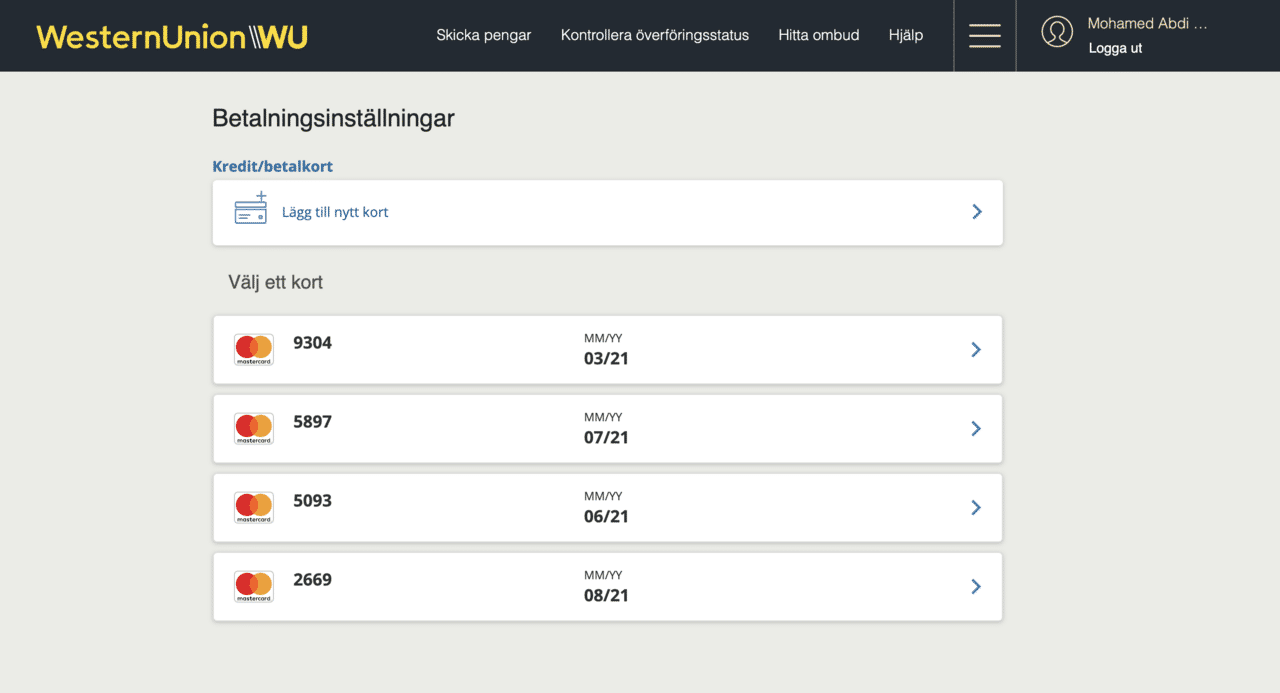The width and height of the screenshot is (1280, 693).
Task: Click the Mohamed Abdi account name
Action: click(x=1147, y=22)
